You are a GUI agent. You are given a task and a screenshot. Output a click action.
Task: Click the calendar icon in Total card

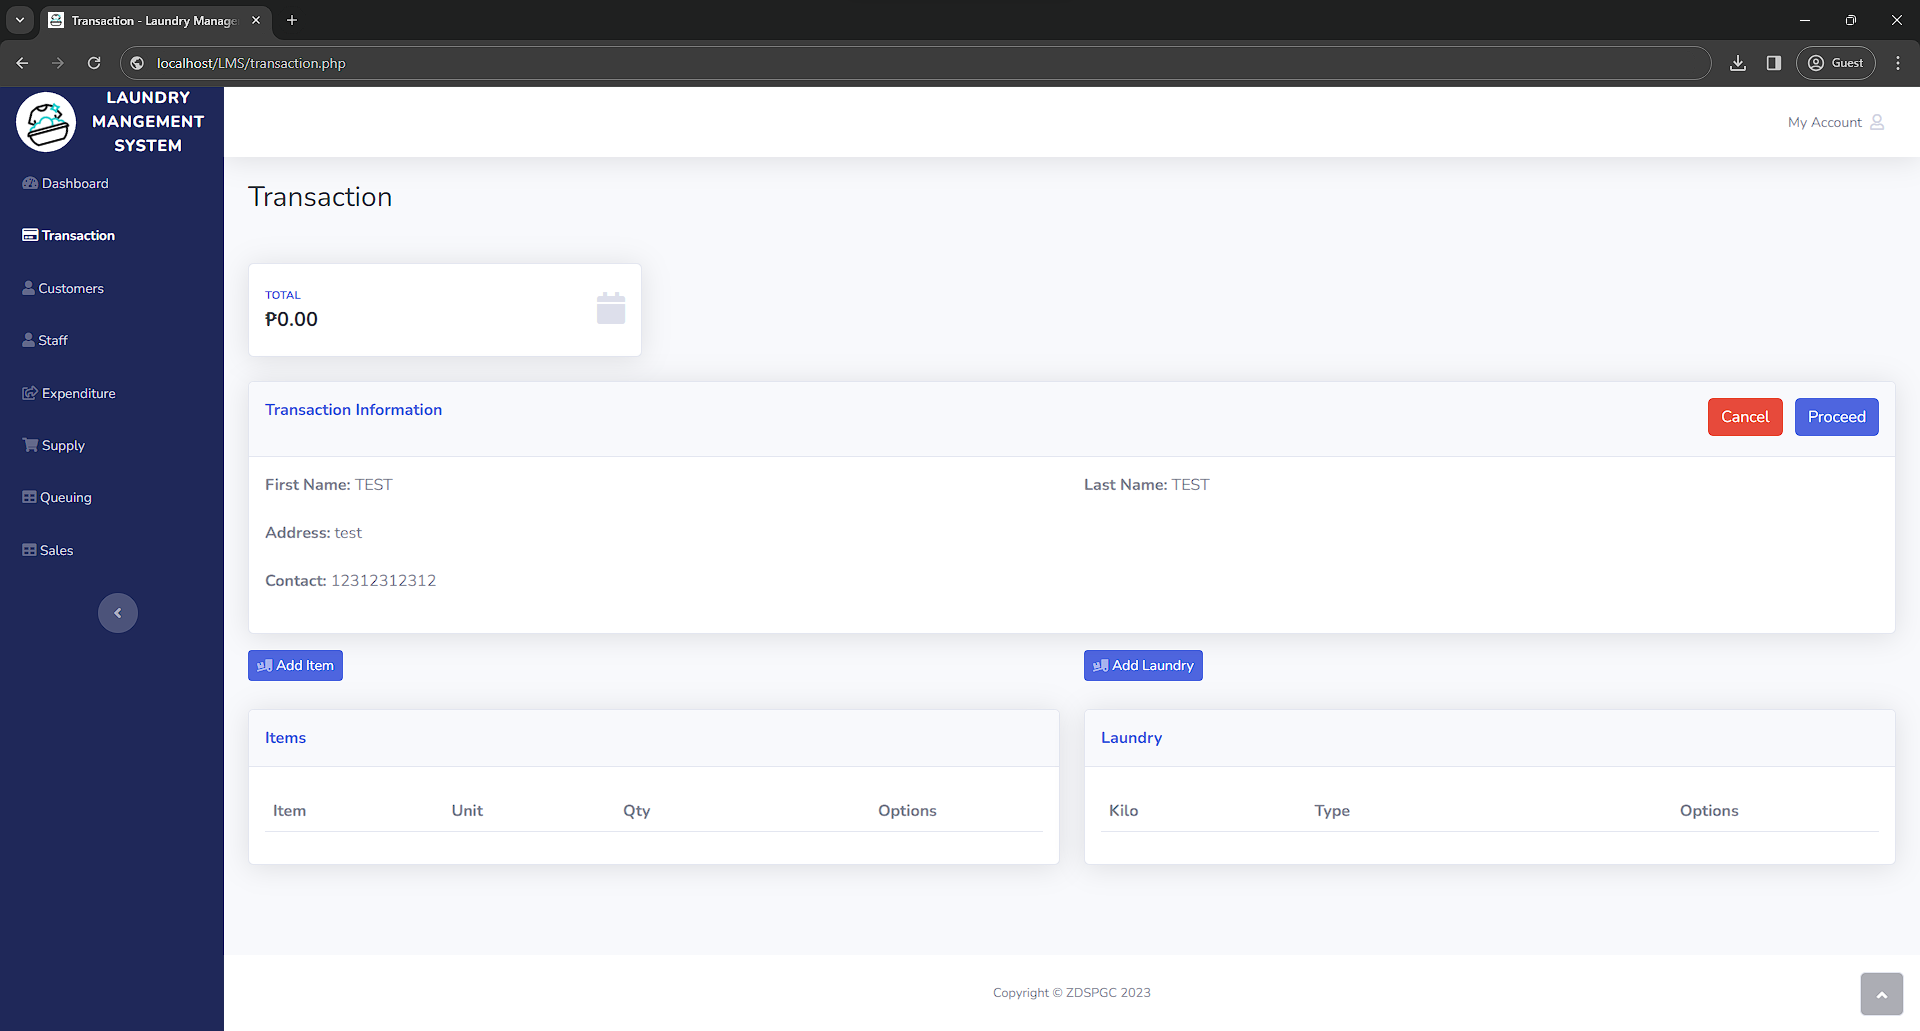[611, 308]
